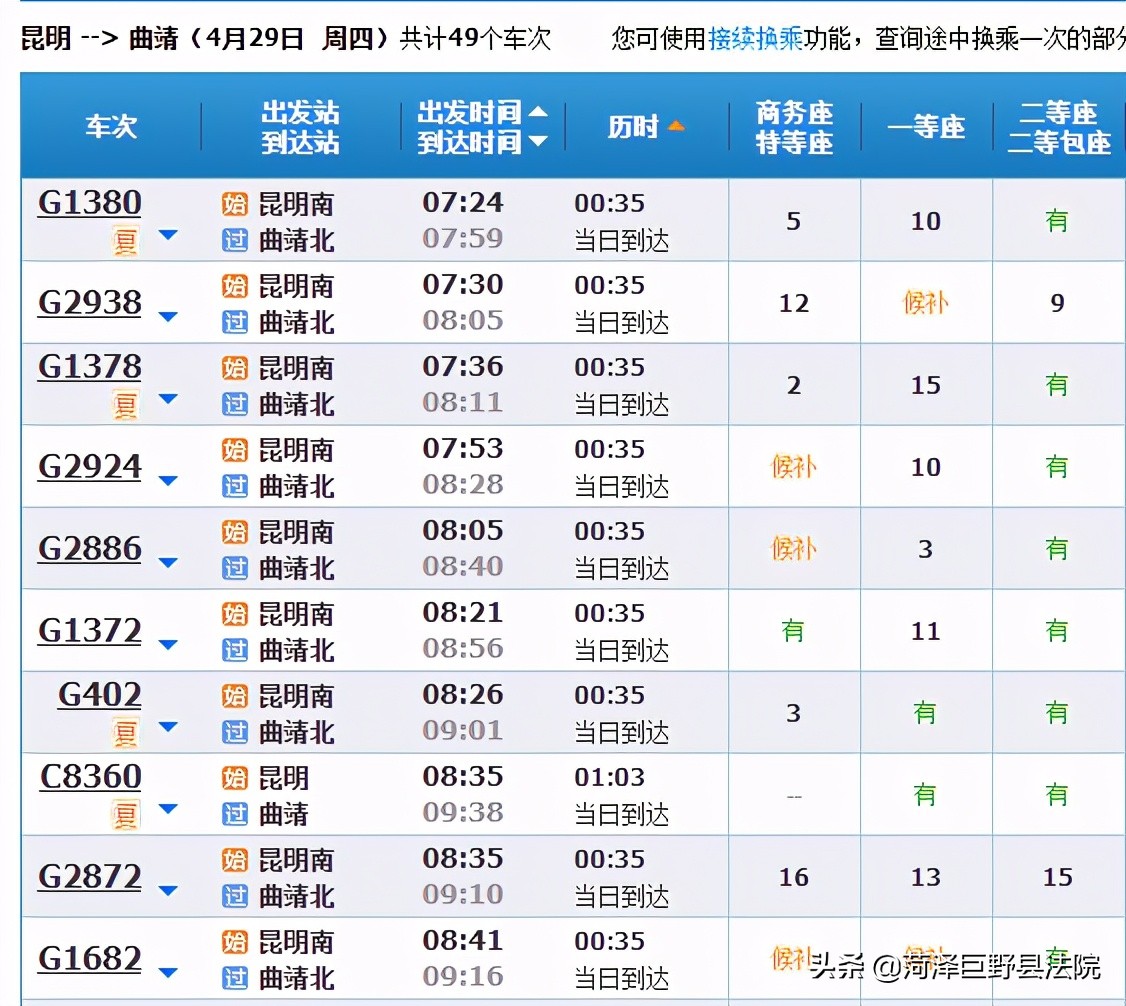Click the 始 icon beside 昆明南 for G1682
Viewport: 1126px width, 1006px height.
click(x=234, y=940)
